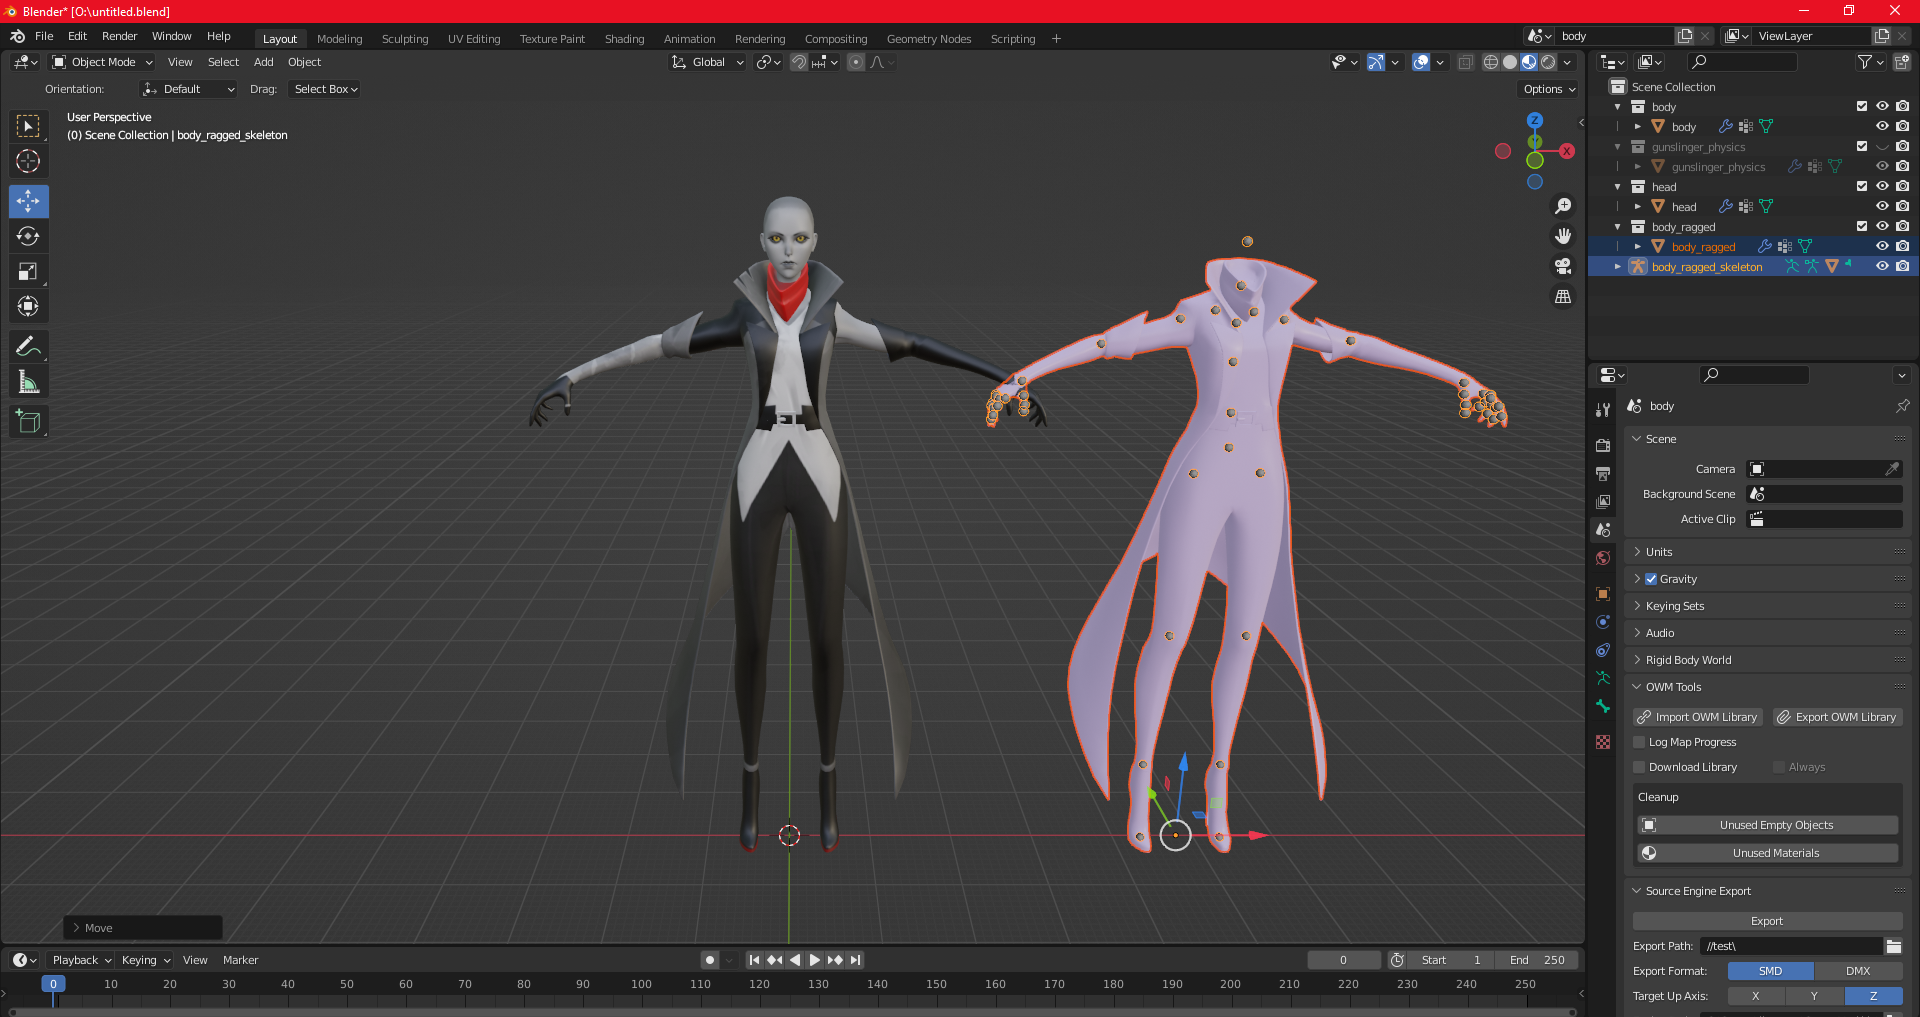Image resolution: width=1920 pixels, height=1017 pixels.
Task: Open the Output properties tab
Action: point(1603,473)
